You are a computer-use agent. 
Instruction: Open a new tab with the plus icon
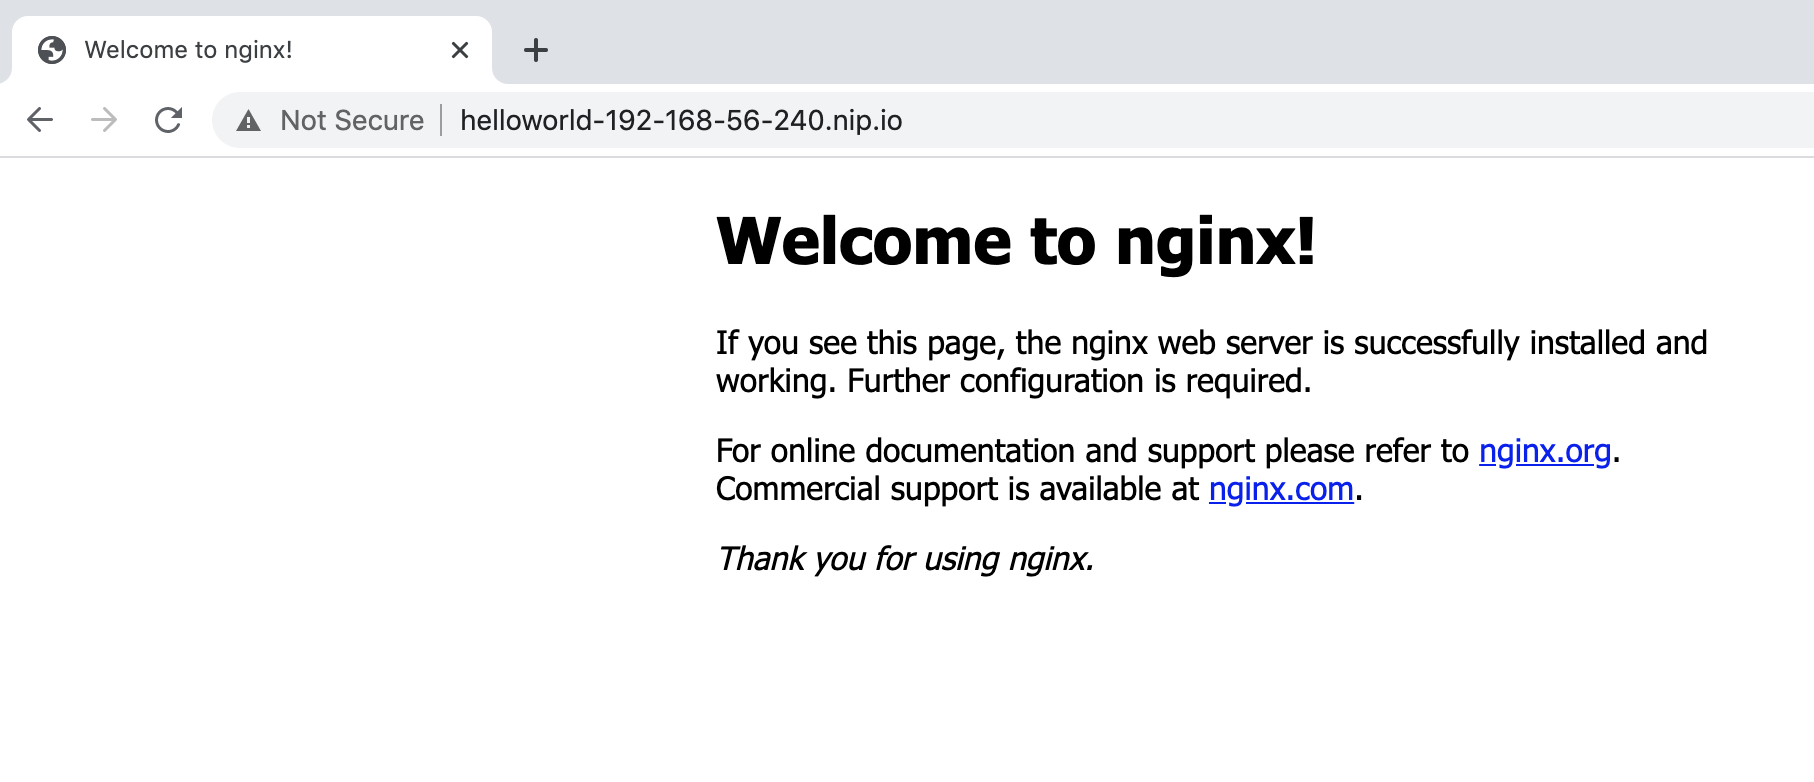[x=536, y=50]
